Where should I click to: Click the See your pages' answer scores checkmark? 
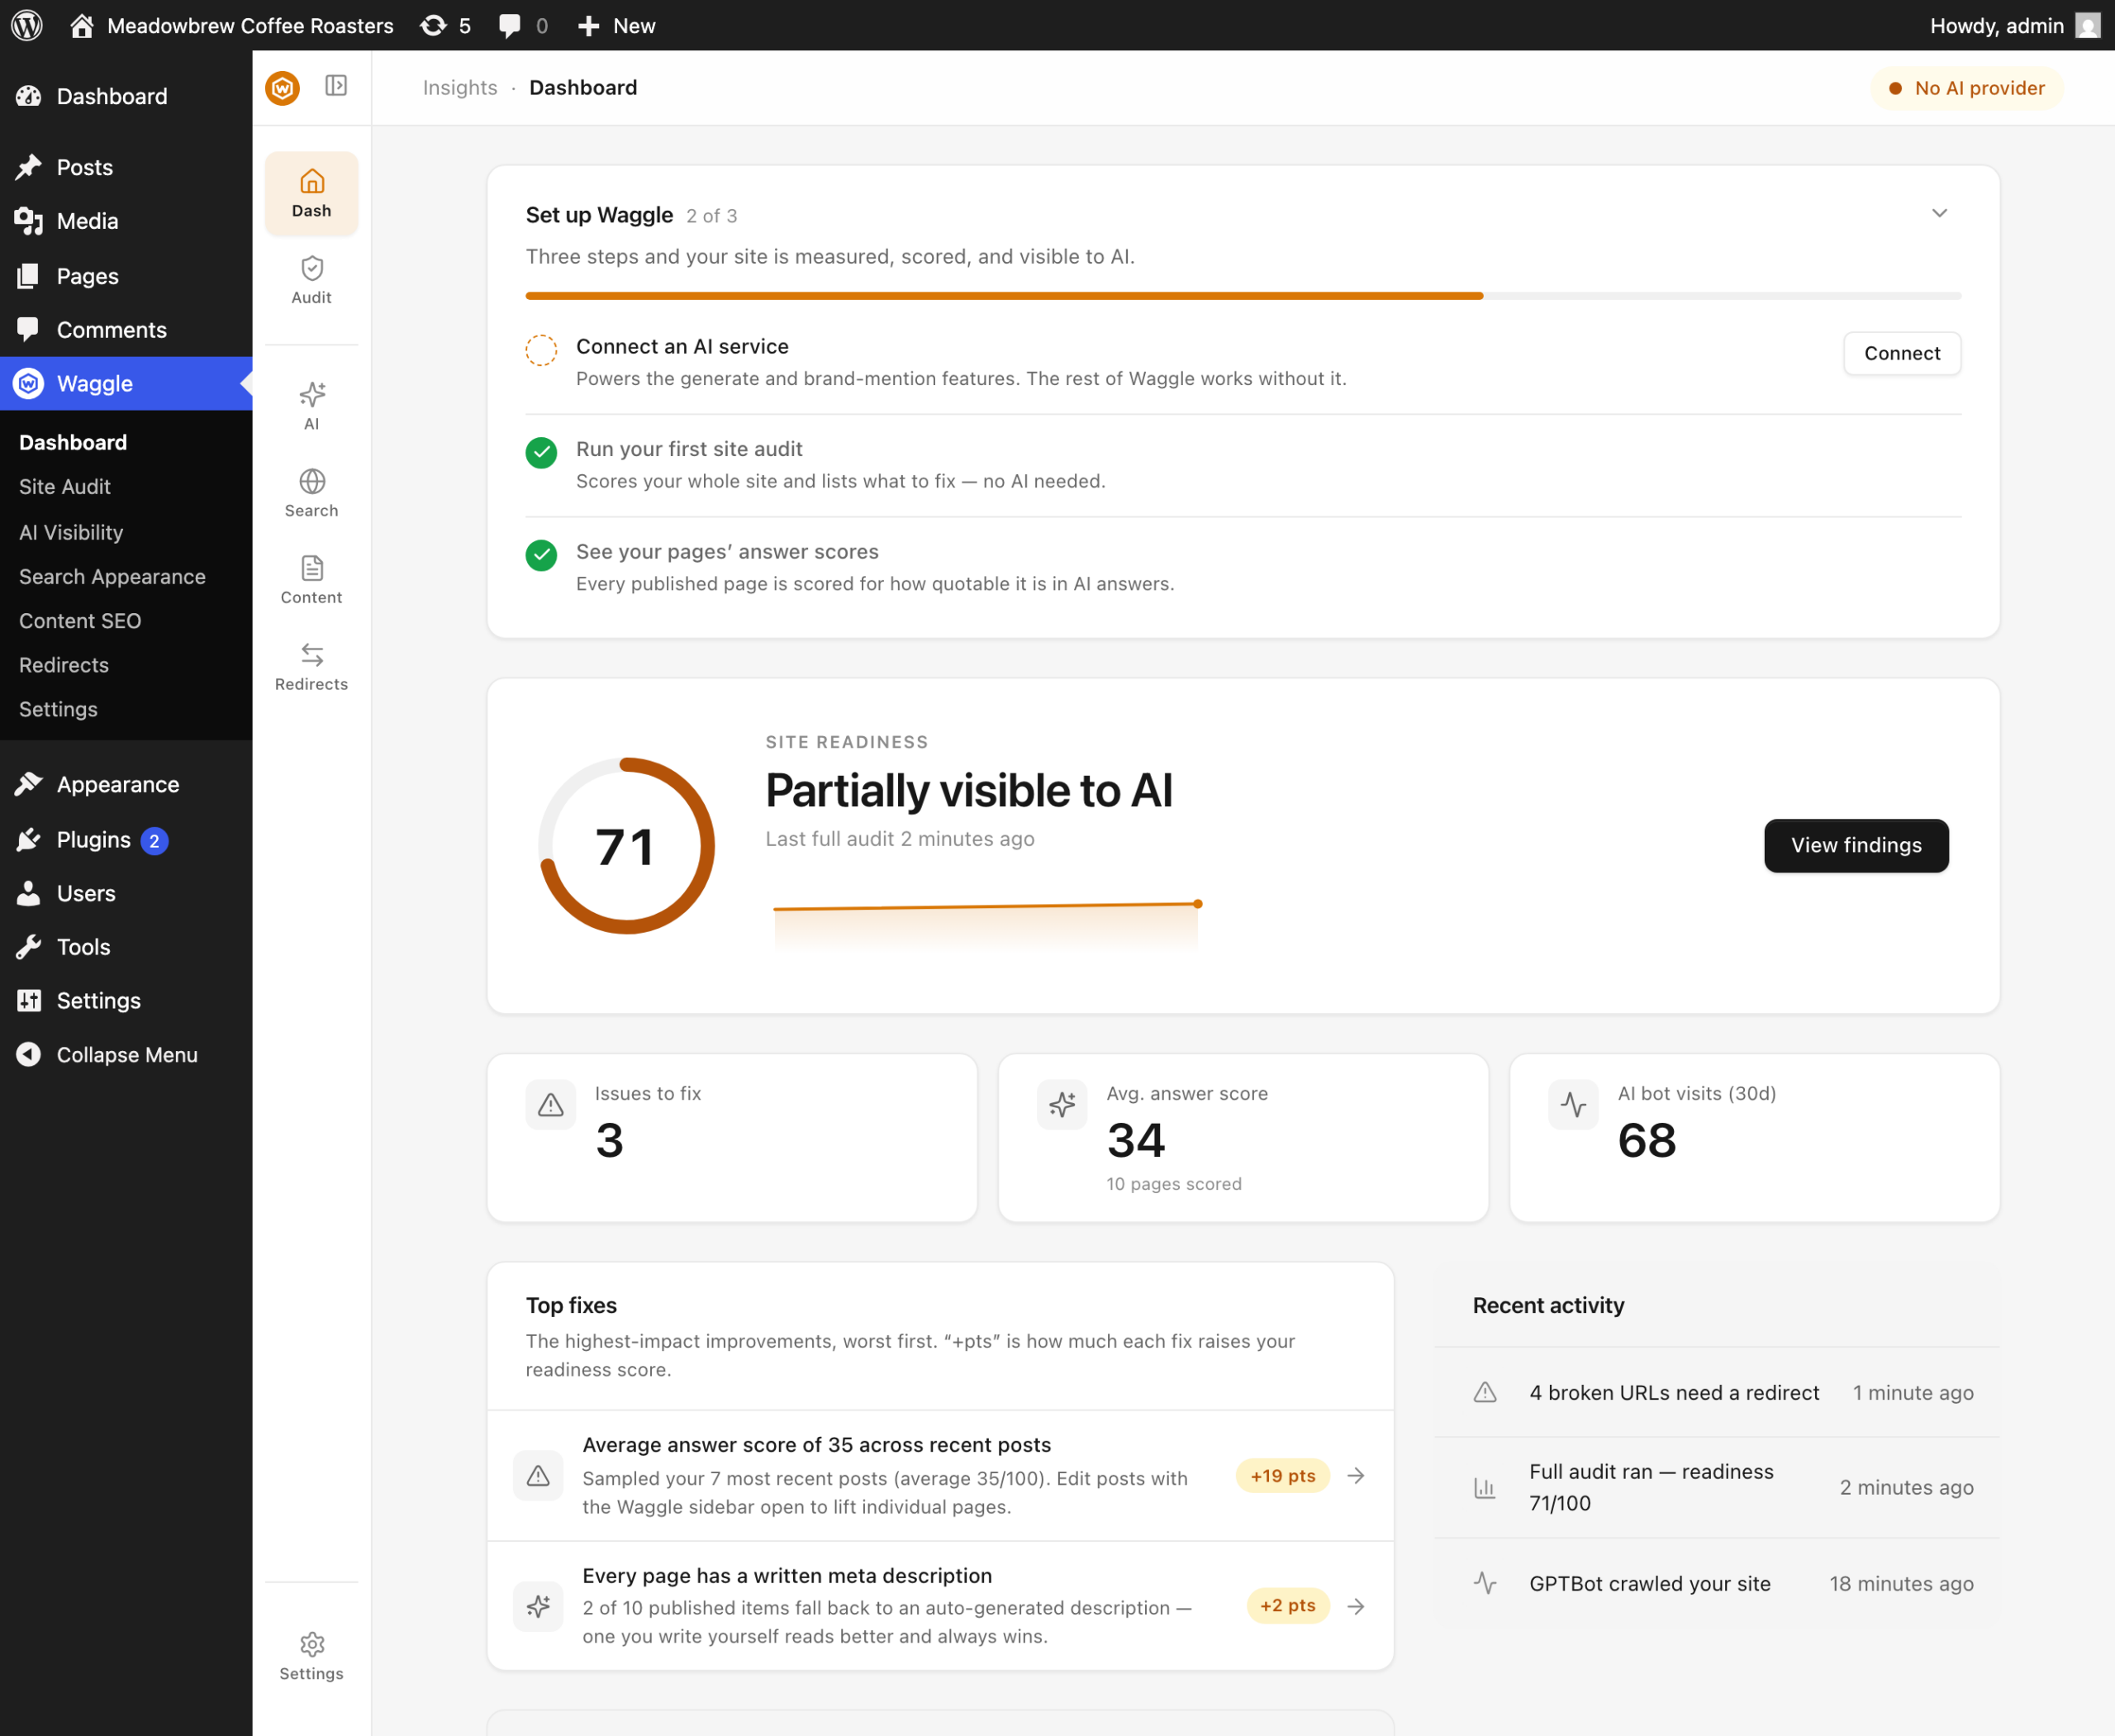541,555
